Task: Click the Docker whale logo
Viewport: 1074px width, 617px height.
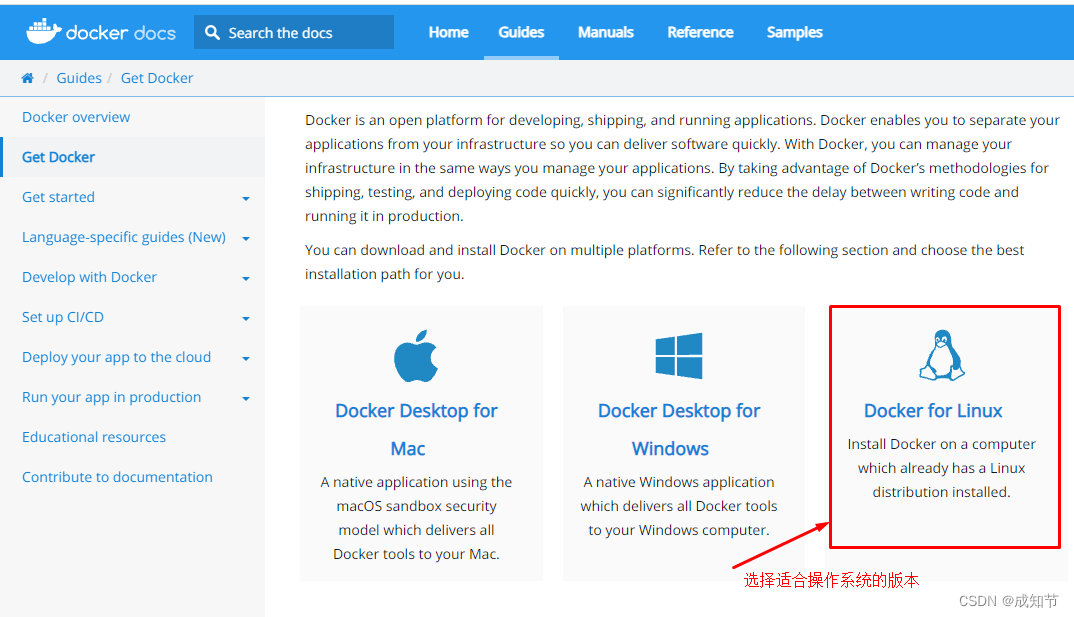Action: [x=43, y=32]
